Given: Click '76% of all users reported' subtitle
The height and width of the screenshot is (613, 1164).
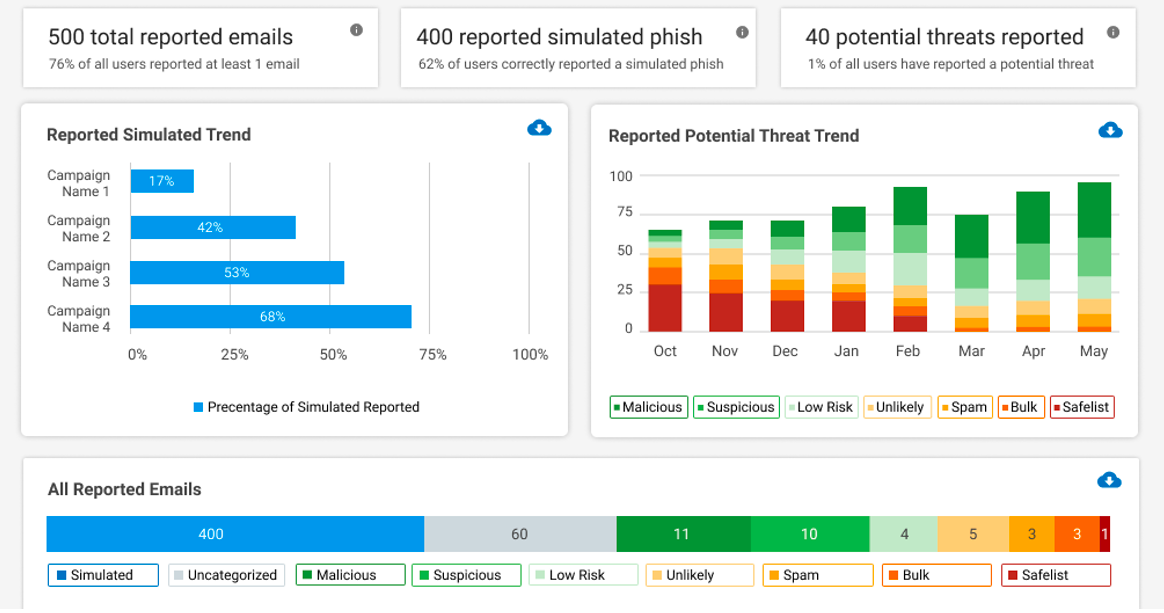Looking at the screenshot, I should tap(174, 65).
